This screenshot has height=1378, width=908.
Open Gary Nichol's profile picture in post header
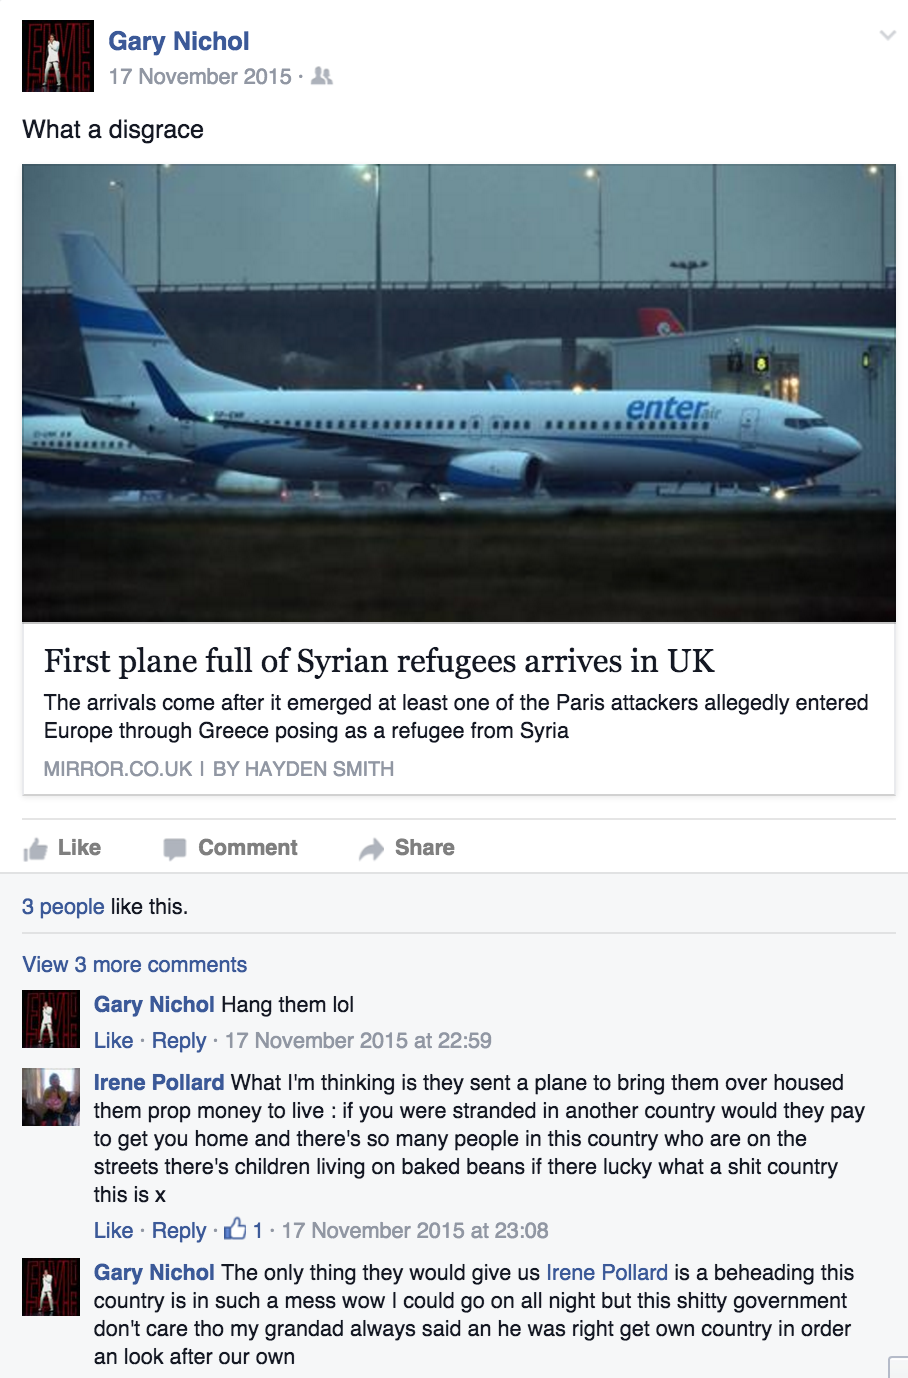tap(58, 56)
